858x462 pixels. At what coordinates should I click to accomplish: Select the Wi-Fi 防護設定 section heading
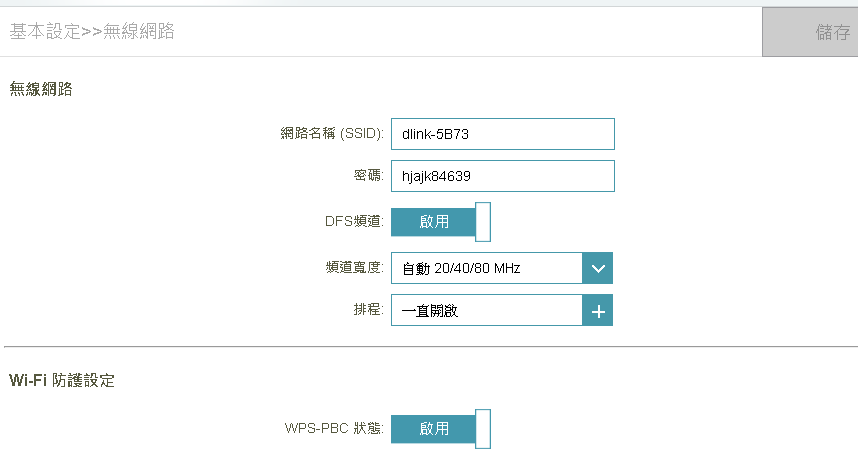pyautogui.click(x=62, y=380)
